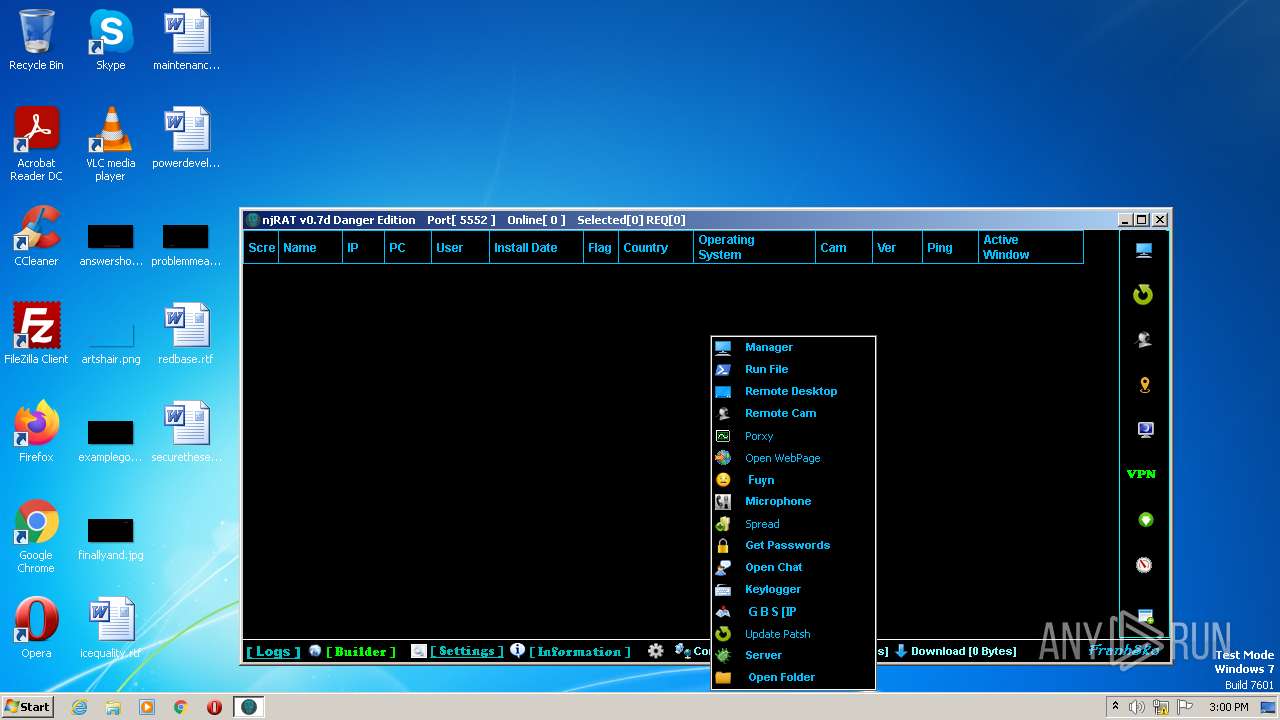The width and height of the screenshot is (1280, 720).
Task: Click the green download-arrow circle sidebar icon
Action: click(x=1146, y=520)
